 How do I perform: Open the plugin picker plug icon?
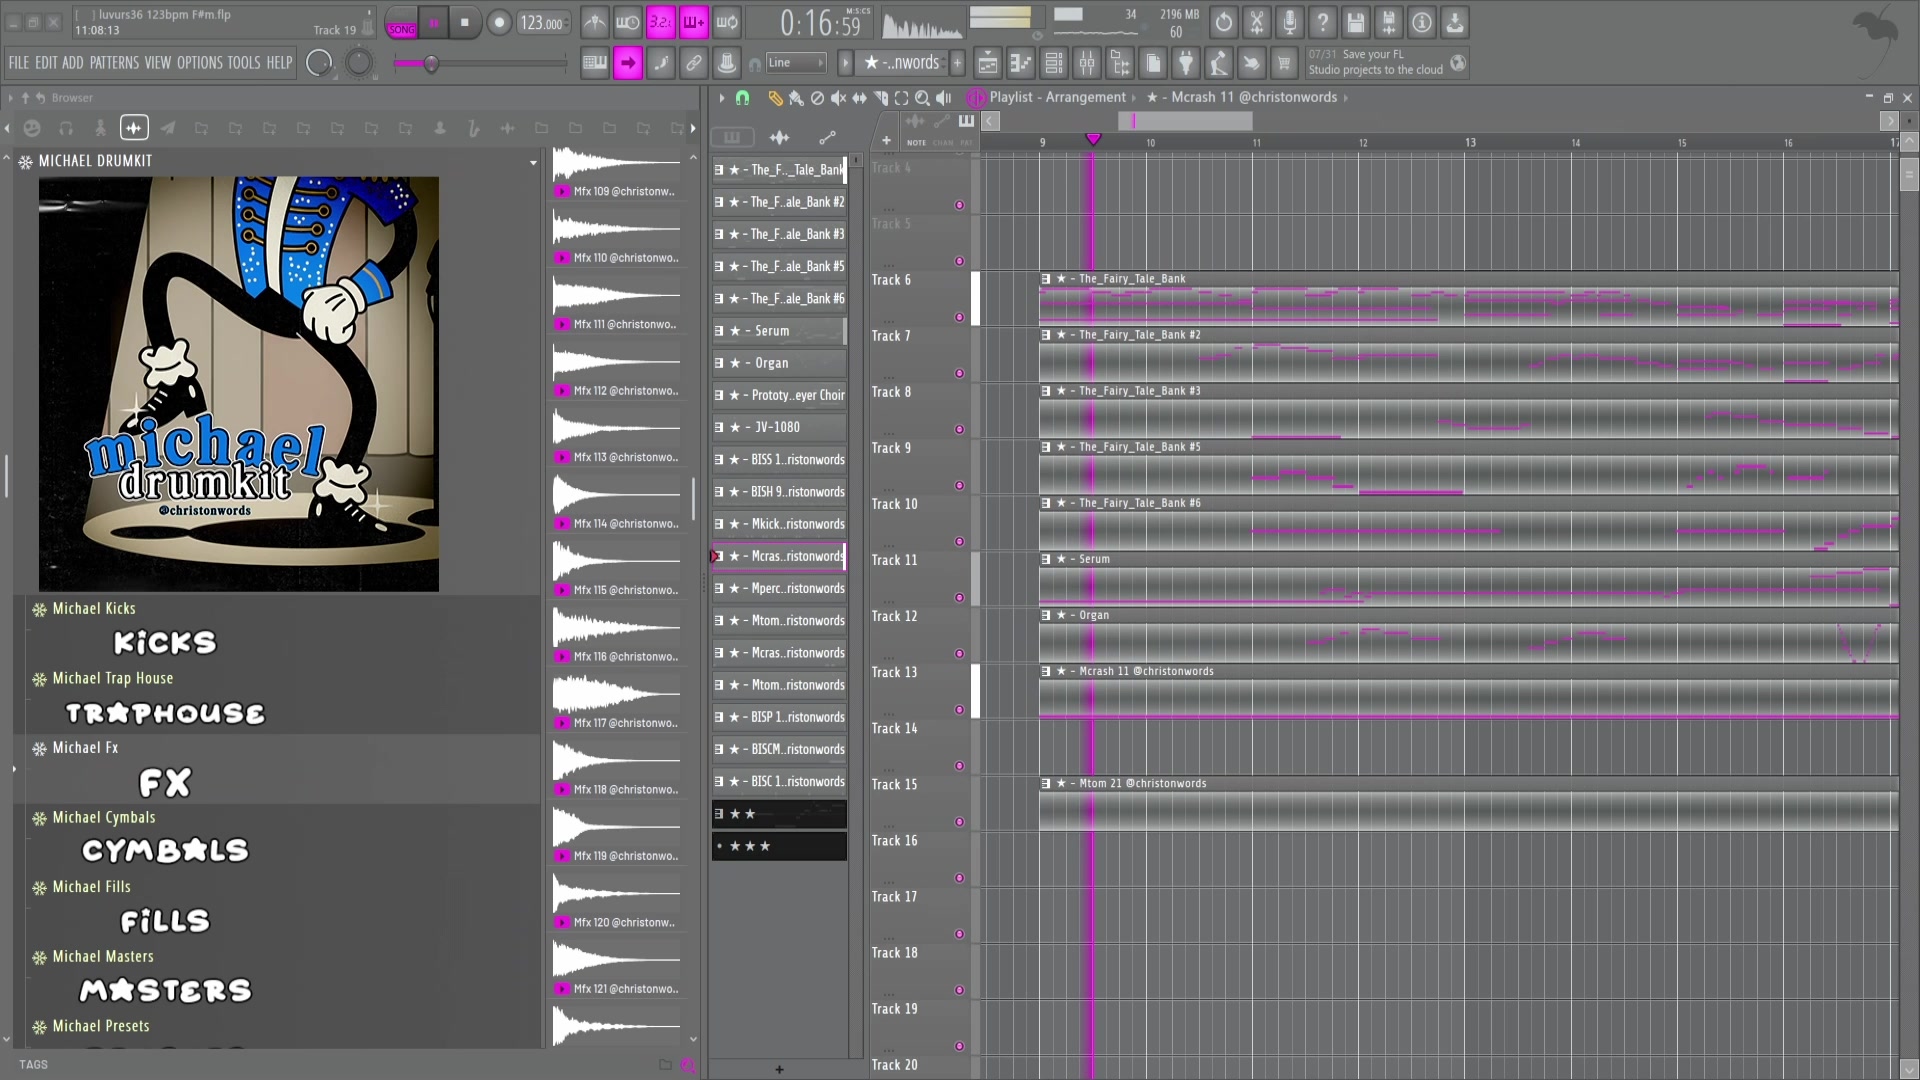pos(1186,64)
